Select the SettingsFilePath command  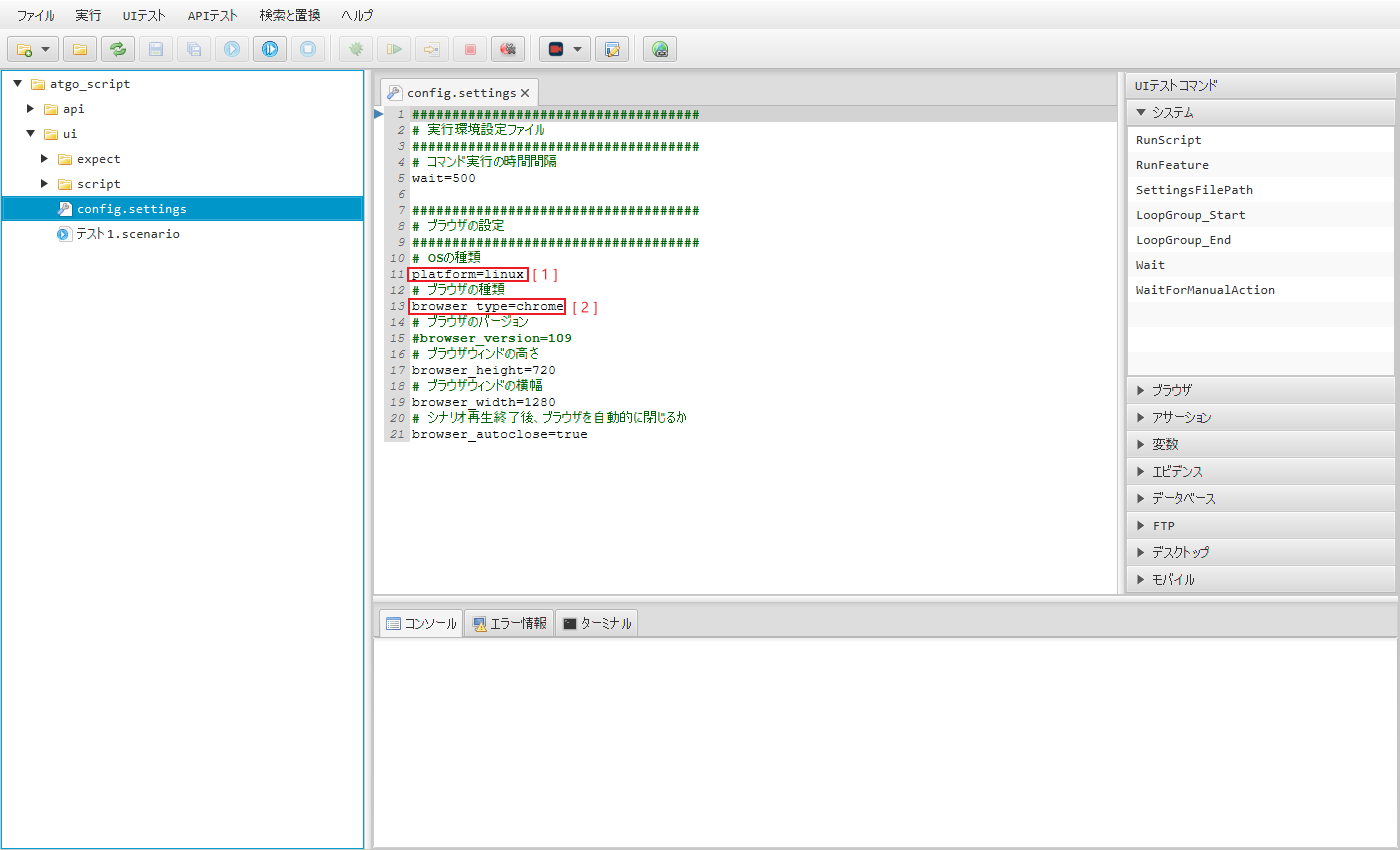tap(1260, 190)
